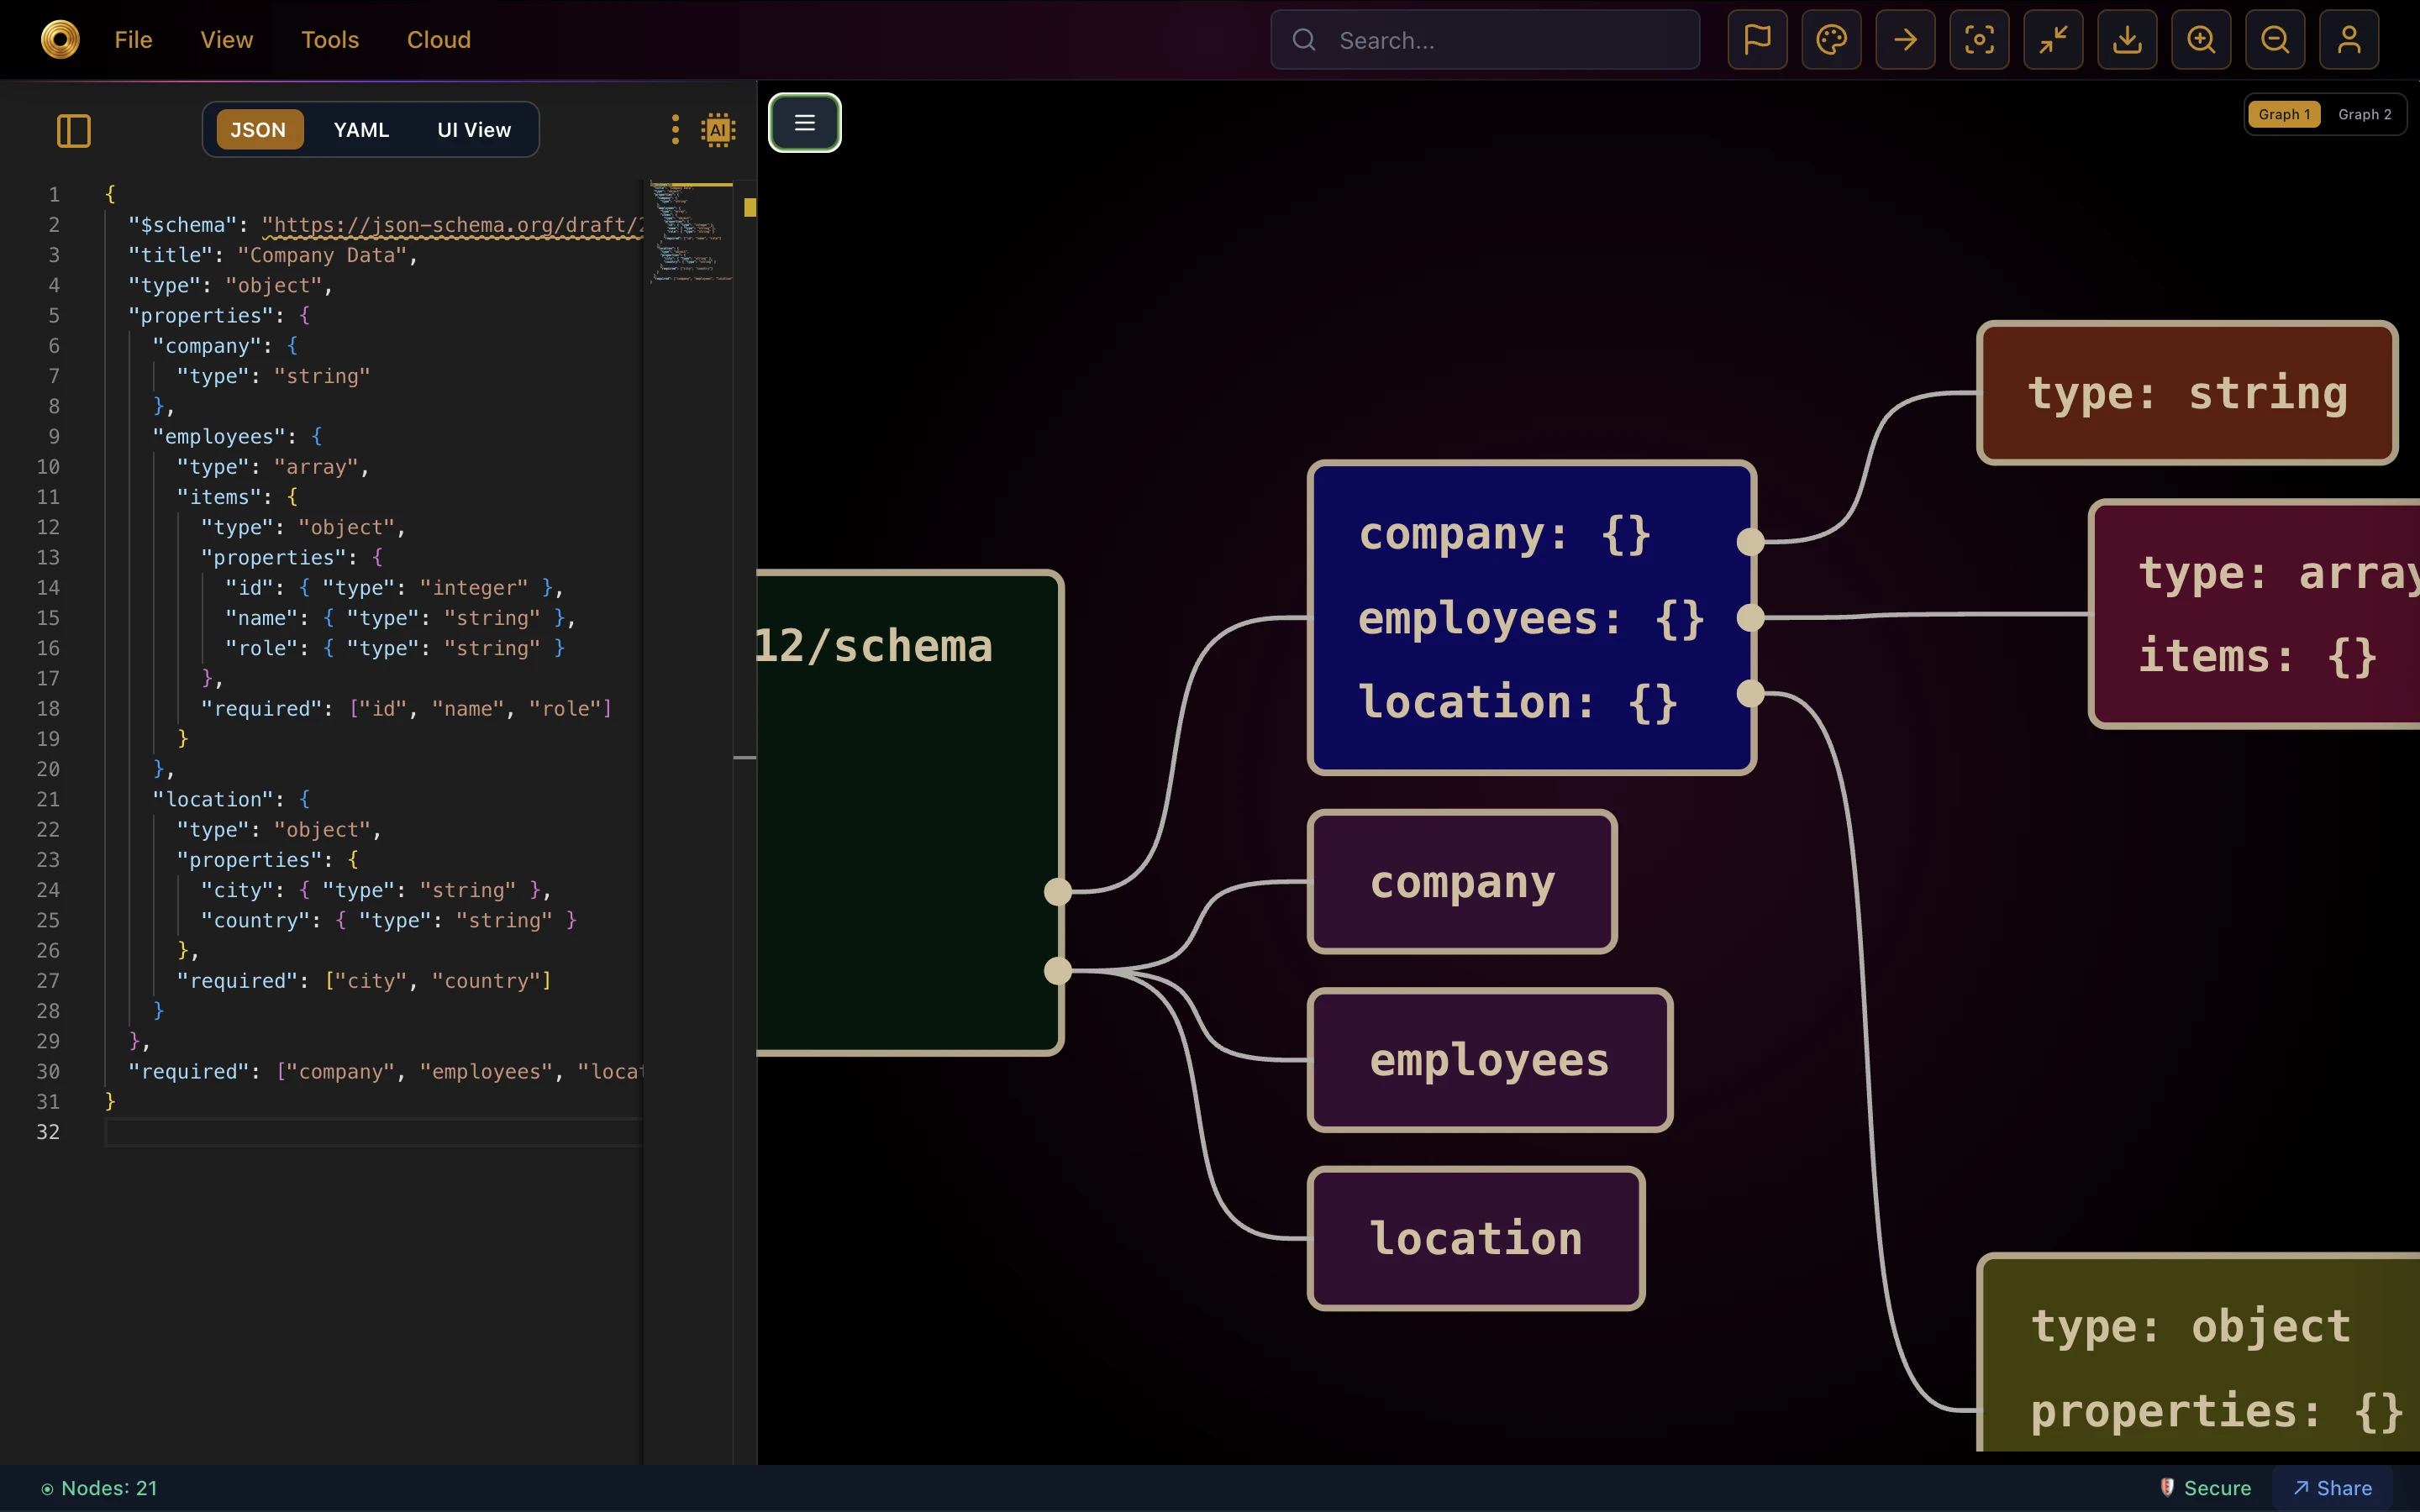Click the "id" integer property on line 14
2420x1512 pixels.
pos(394,588)
